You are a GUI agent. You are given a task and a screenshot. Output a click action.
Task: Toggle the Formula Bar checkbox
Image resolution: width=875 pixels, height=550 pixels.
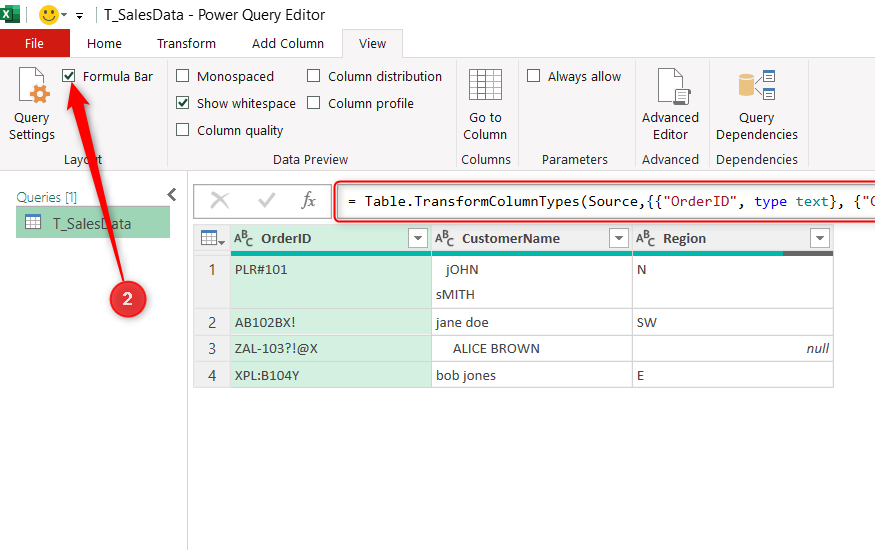(69, 76)
